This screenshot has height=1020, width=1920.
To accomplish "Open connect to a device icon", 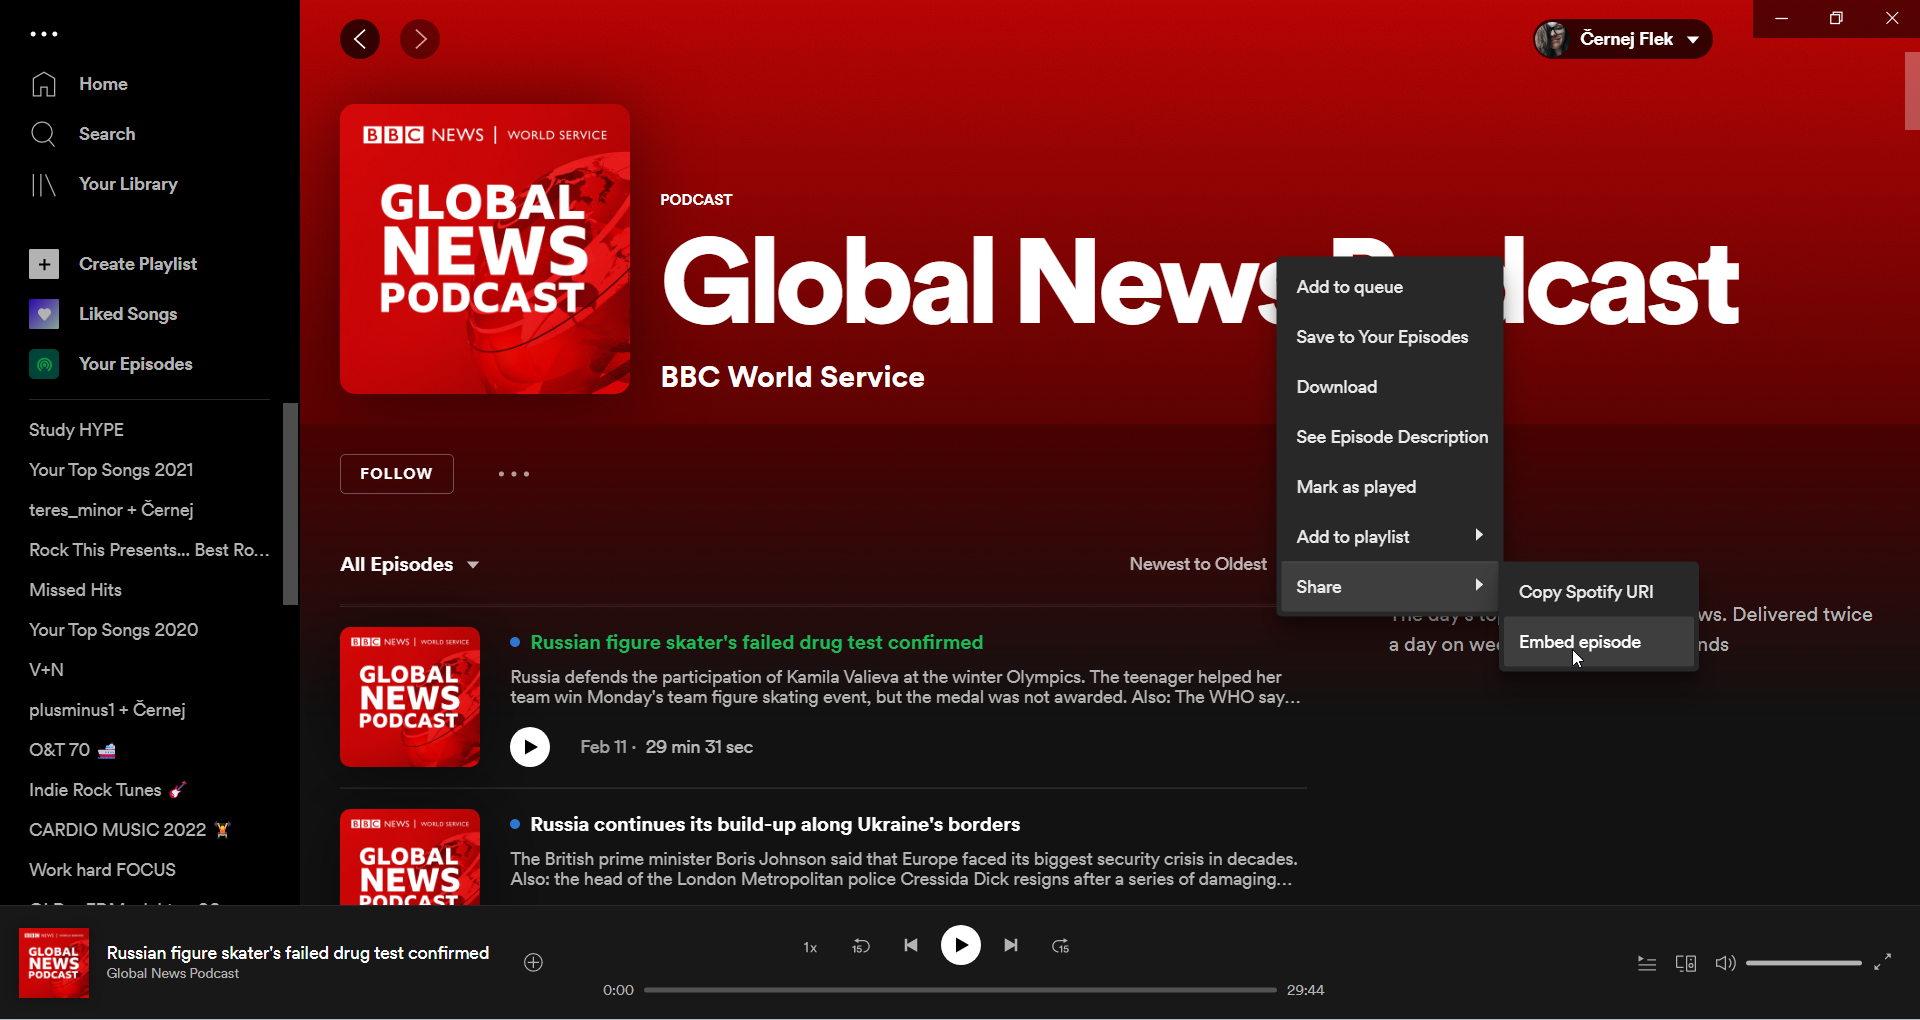I will (x=1686, y=963).
